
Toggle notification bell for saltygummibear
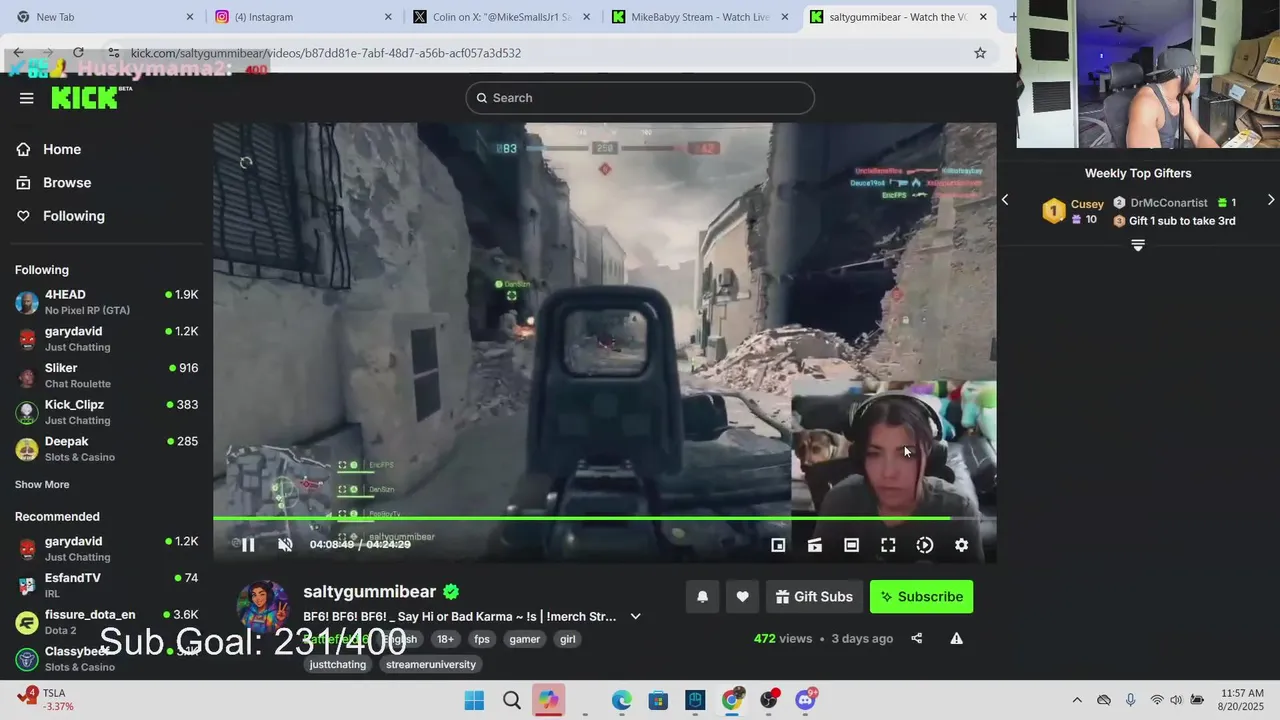click(703, 597)
